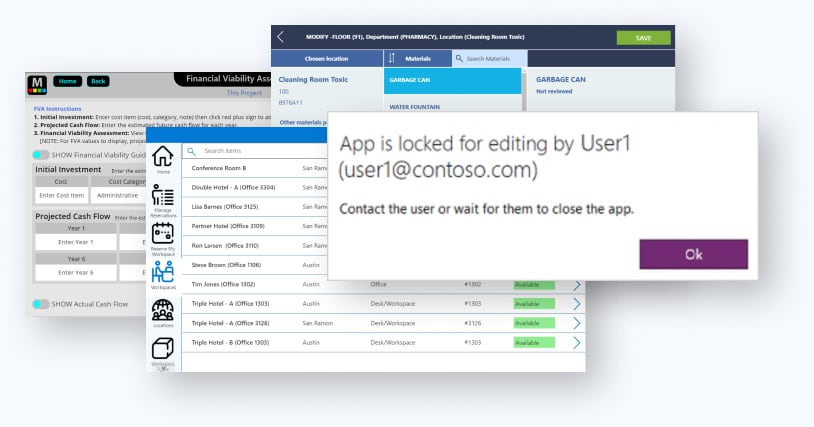Click the magnifier icon in Search Materials
Viewport: 814px width, 427px height.
pos(459,59)
